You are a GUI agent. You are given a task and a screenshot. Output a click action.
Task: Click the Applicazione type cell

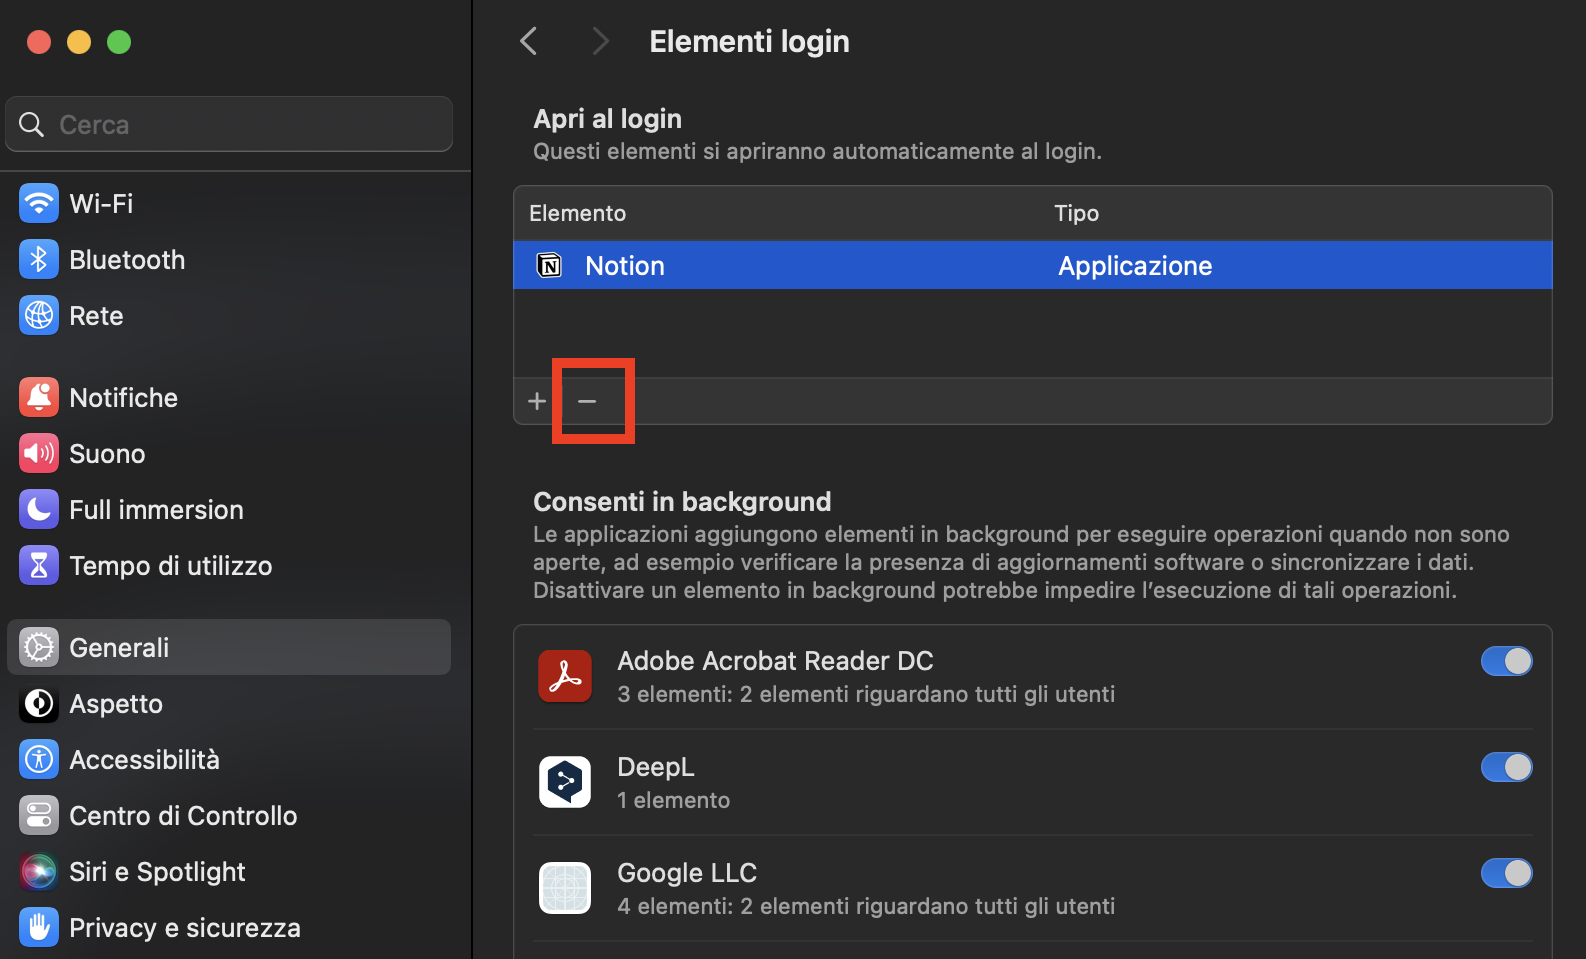coord(1135,266)
